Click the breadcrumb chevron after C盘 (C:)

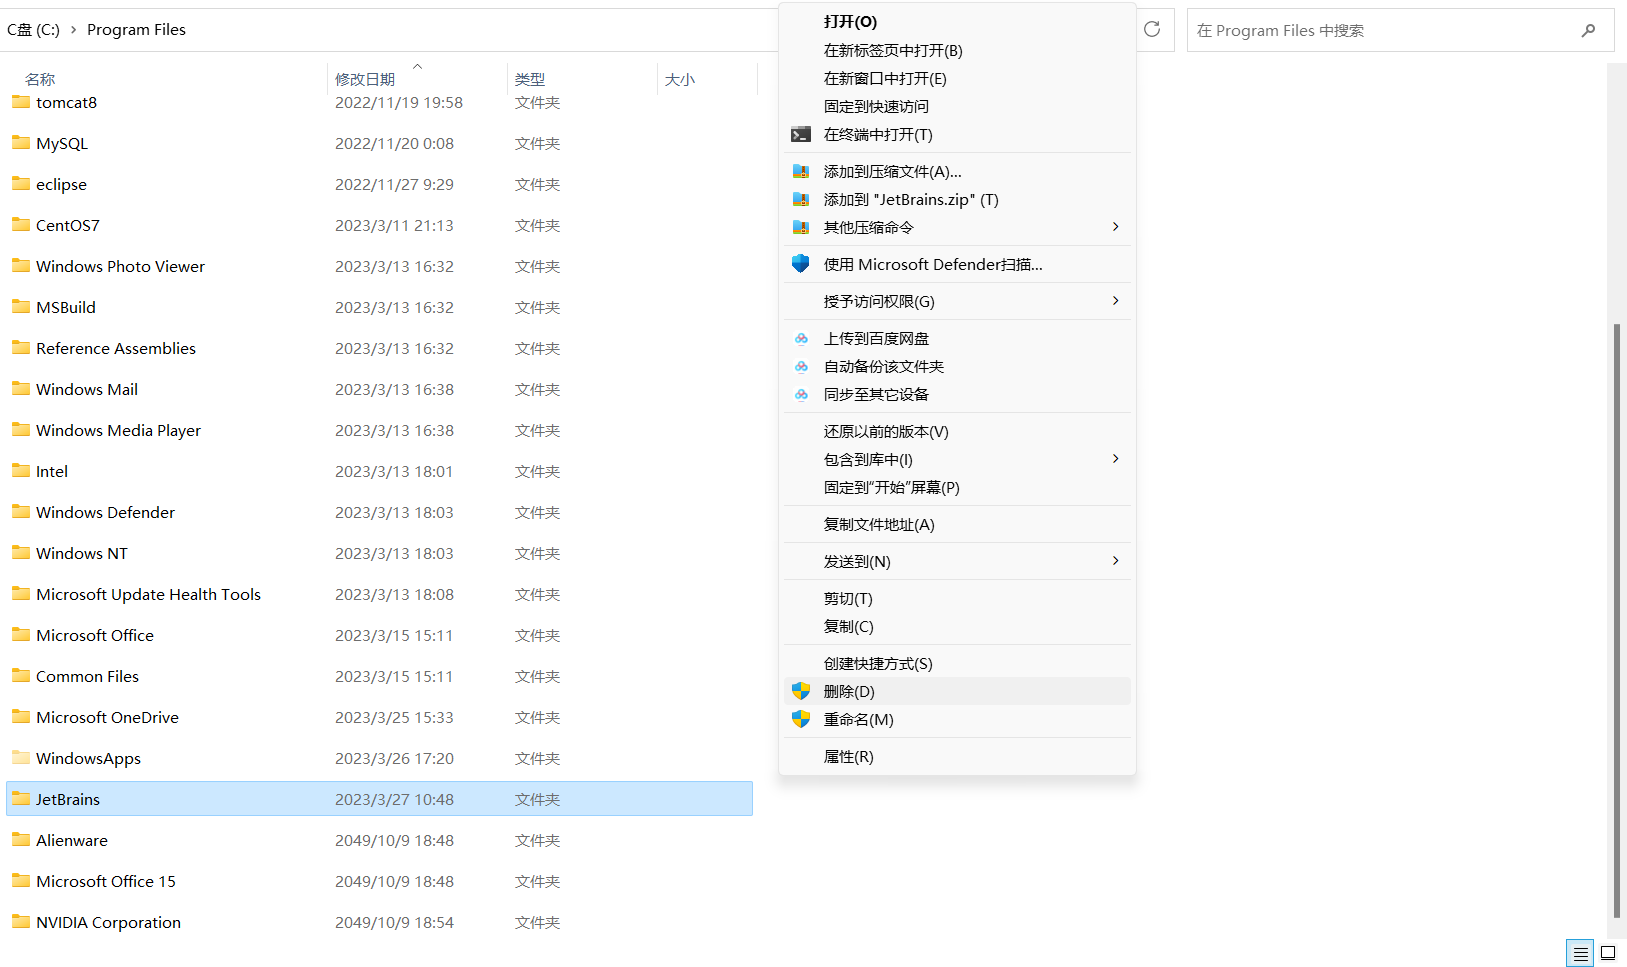click(x=73, y=30)
